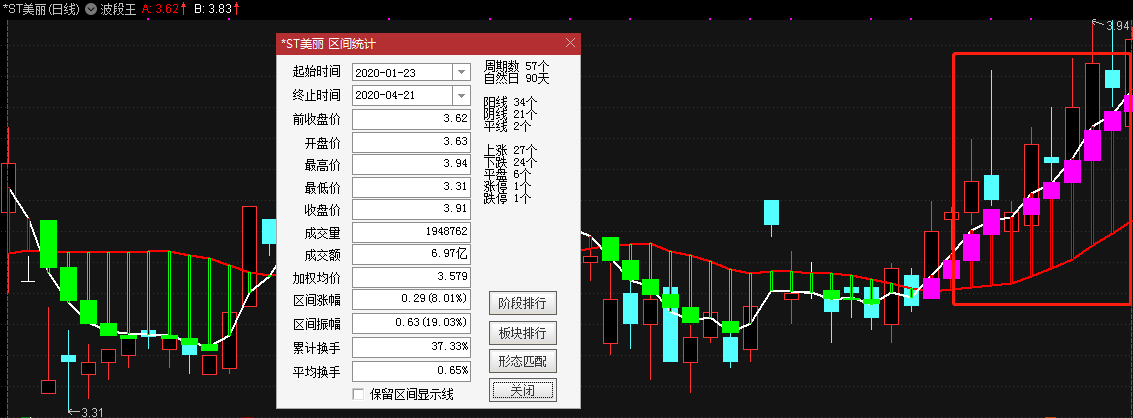The width and height of the screenshot is (1133, 418).
Task: Open the 板块排行 ranking
Action: click(x=522, y=332)
